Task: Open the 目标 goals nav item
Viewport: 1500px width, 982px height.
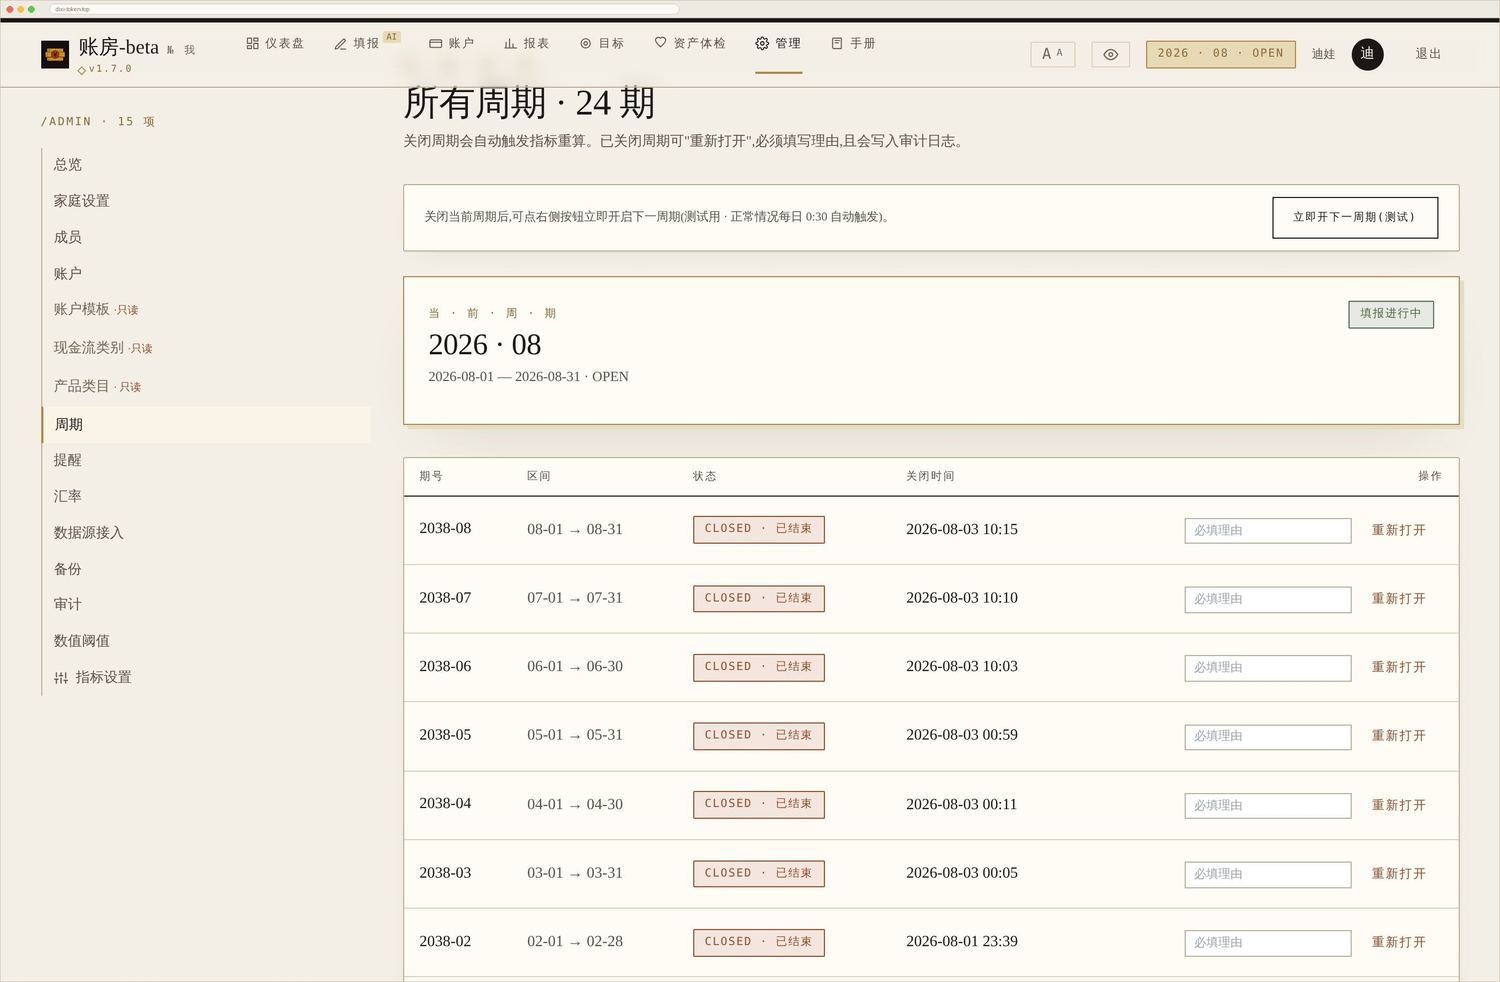Action: tap(602, 43)
